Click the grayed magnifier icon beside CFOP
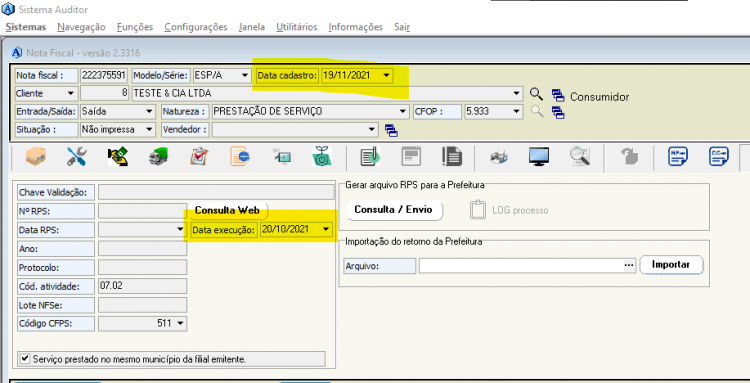Screen dimensions: 750x383 click(537, 111)
